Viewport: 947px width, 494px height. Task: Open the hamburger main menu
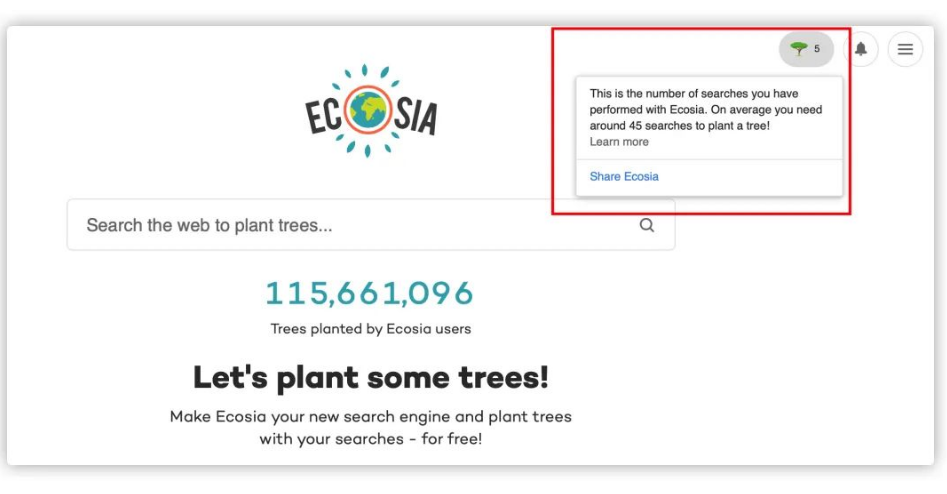point(905,49)
